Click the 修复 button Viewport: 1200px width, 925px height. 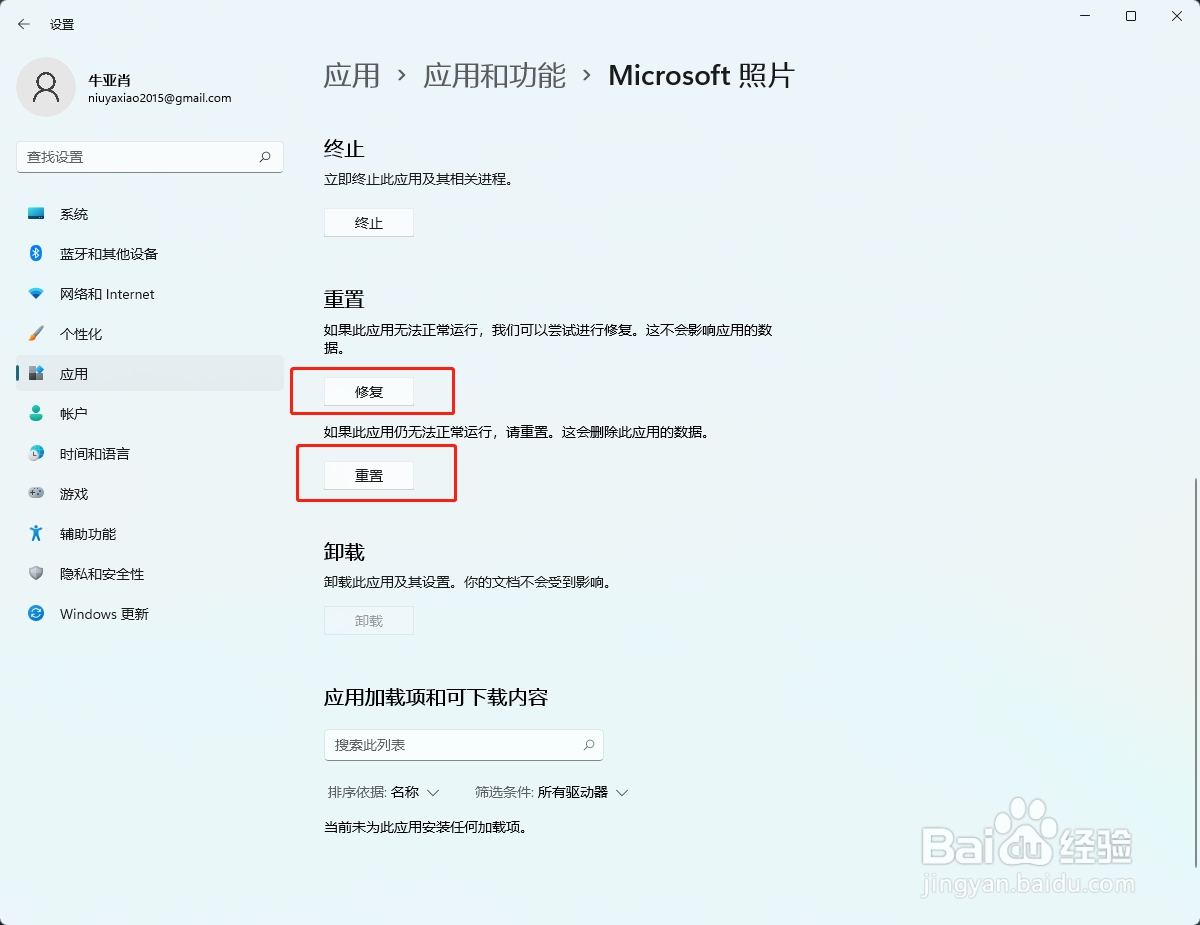369,392
